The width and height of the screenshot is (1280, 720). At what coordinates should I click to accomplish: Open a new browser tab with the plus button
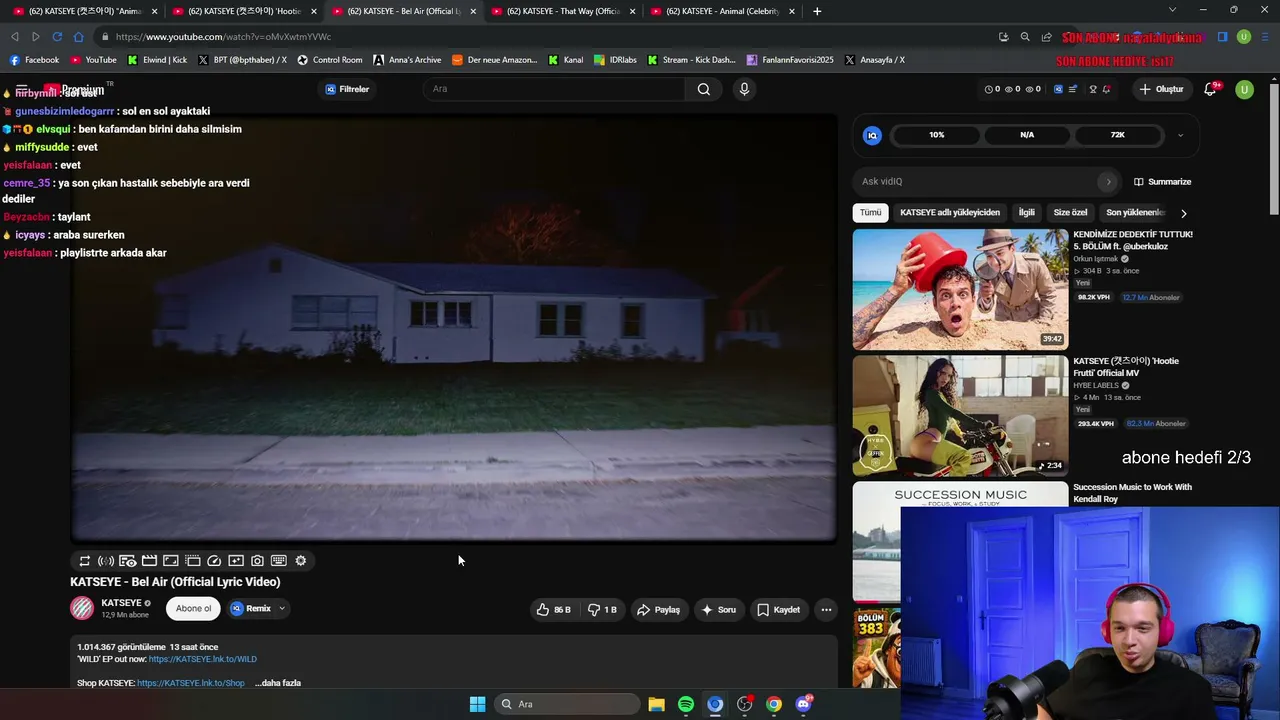817,11
